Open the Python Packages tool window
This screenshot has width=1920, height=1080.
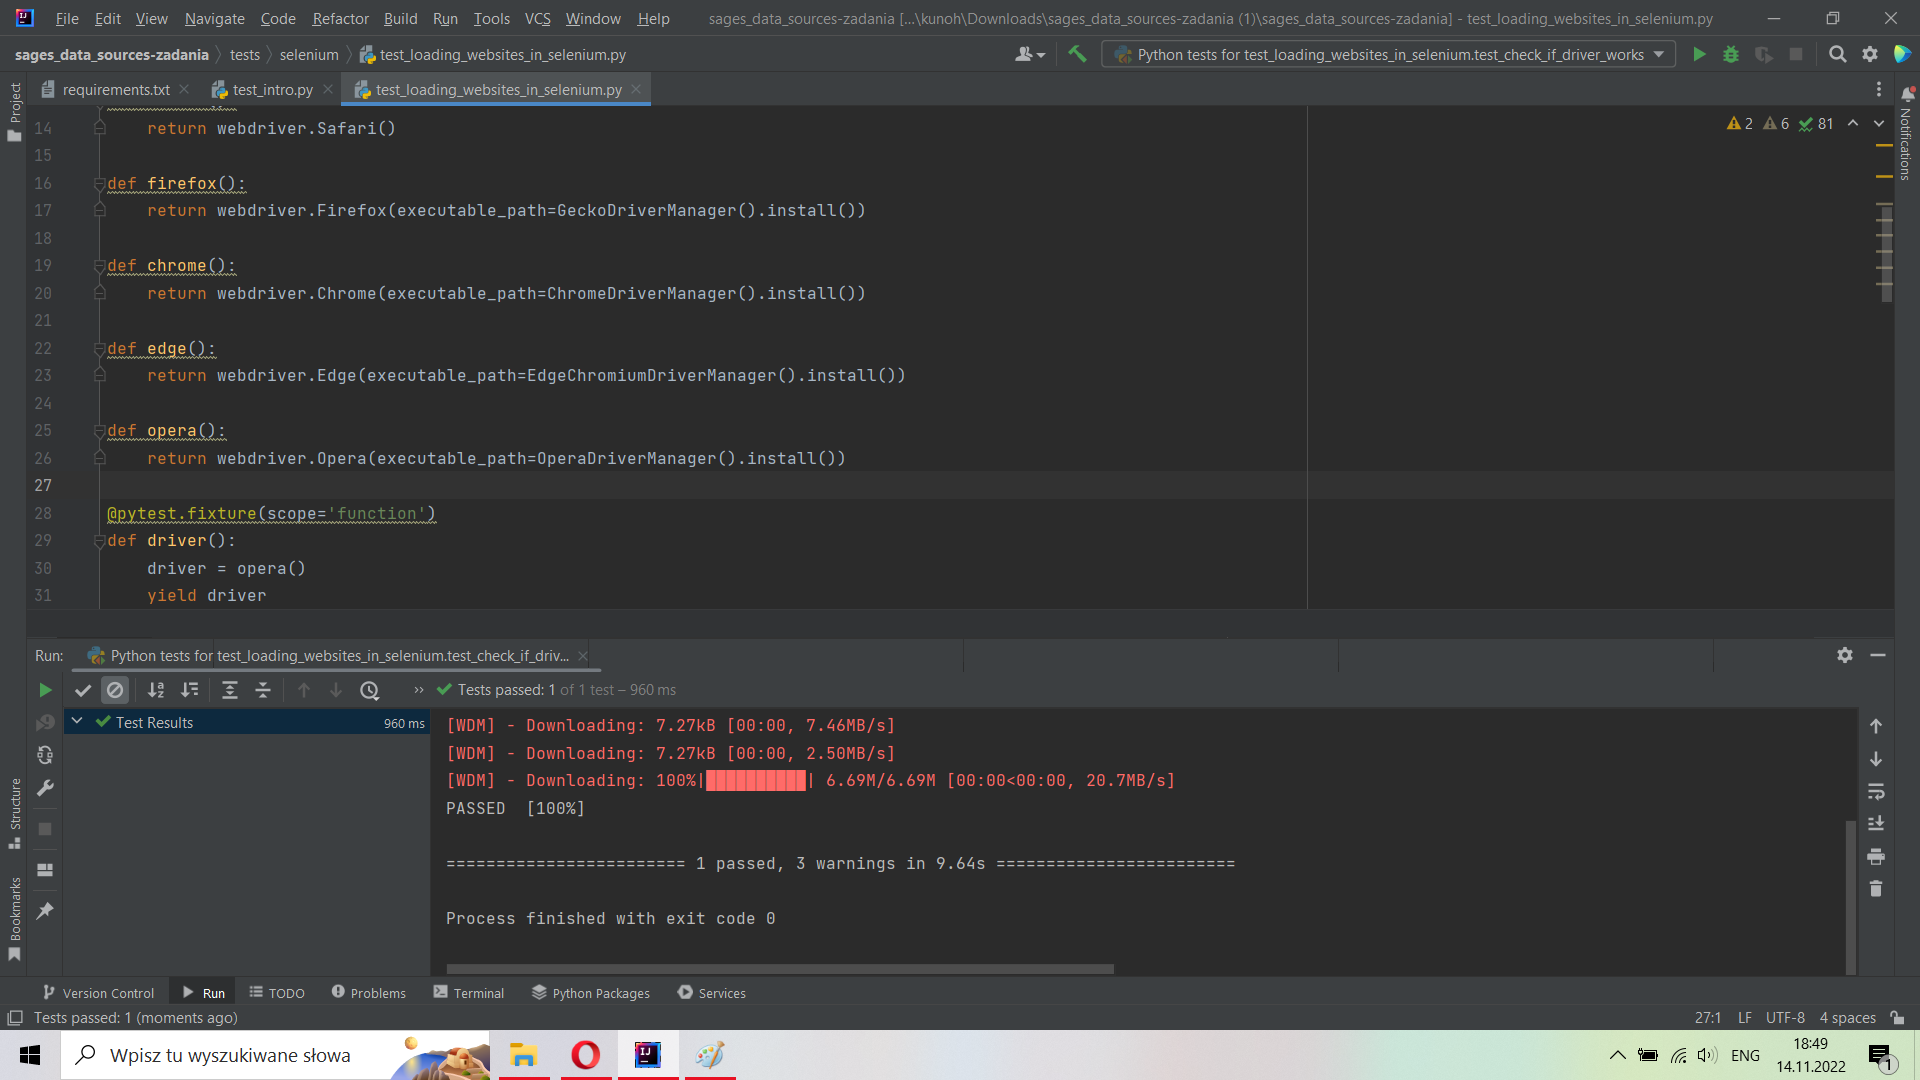[x=591, y=993]
